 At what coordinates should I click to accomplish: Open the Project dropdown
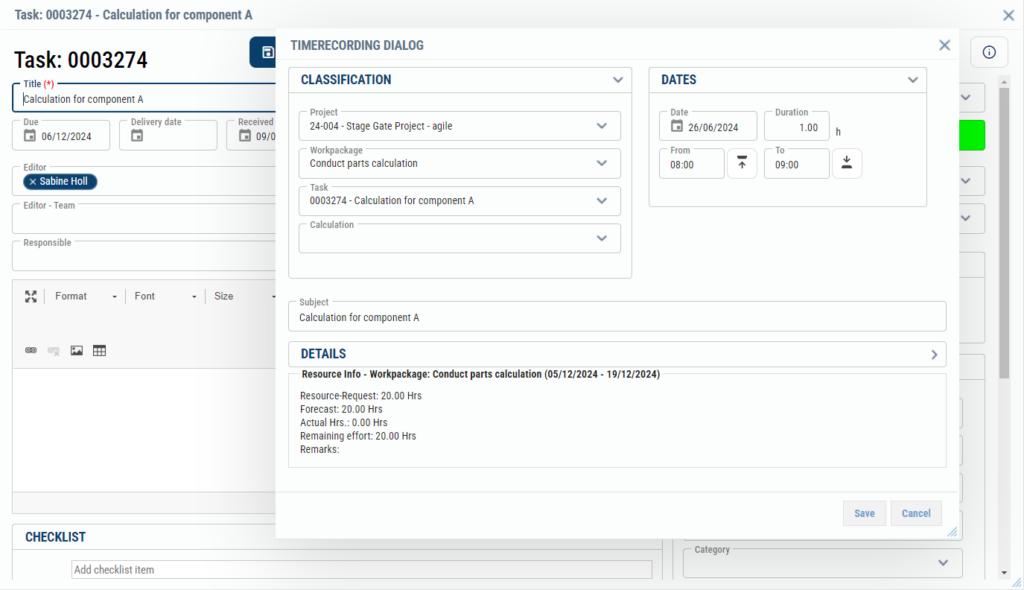pos(601,125)
